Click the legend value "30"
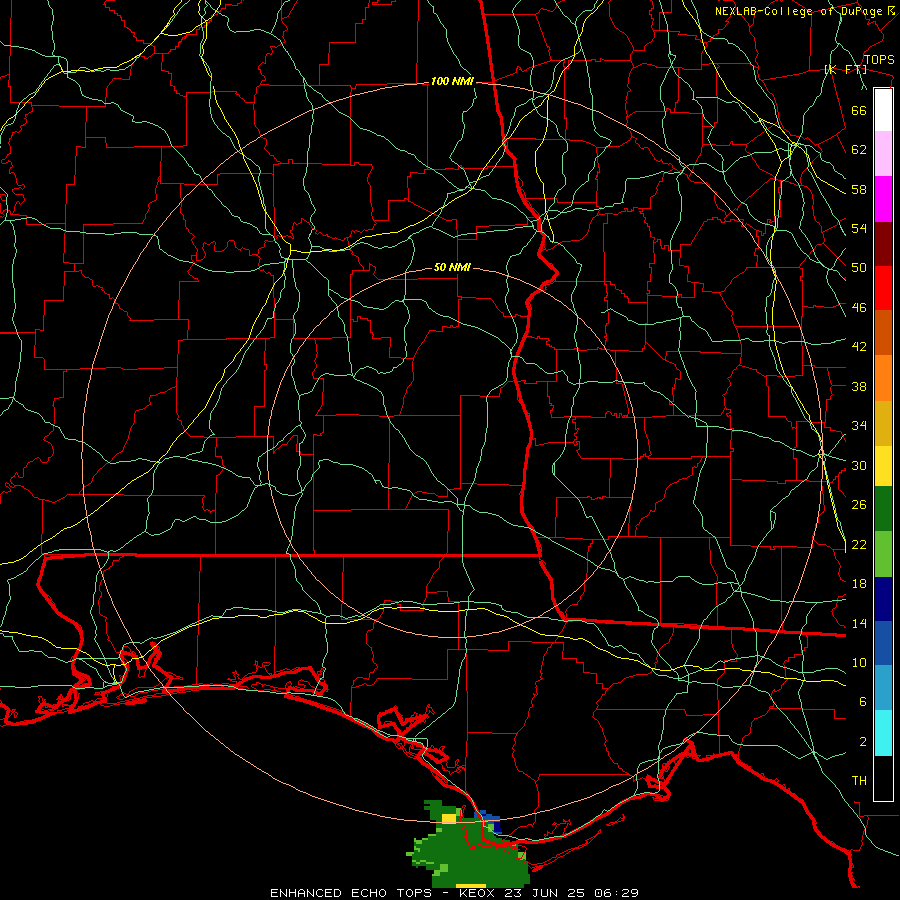 tap(859, 465)
